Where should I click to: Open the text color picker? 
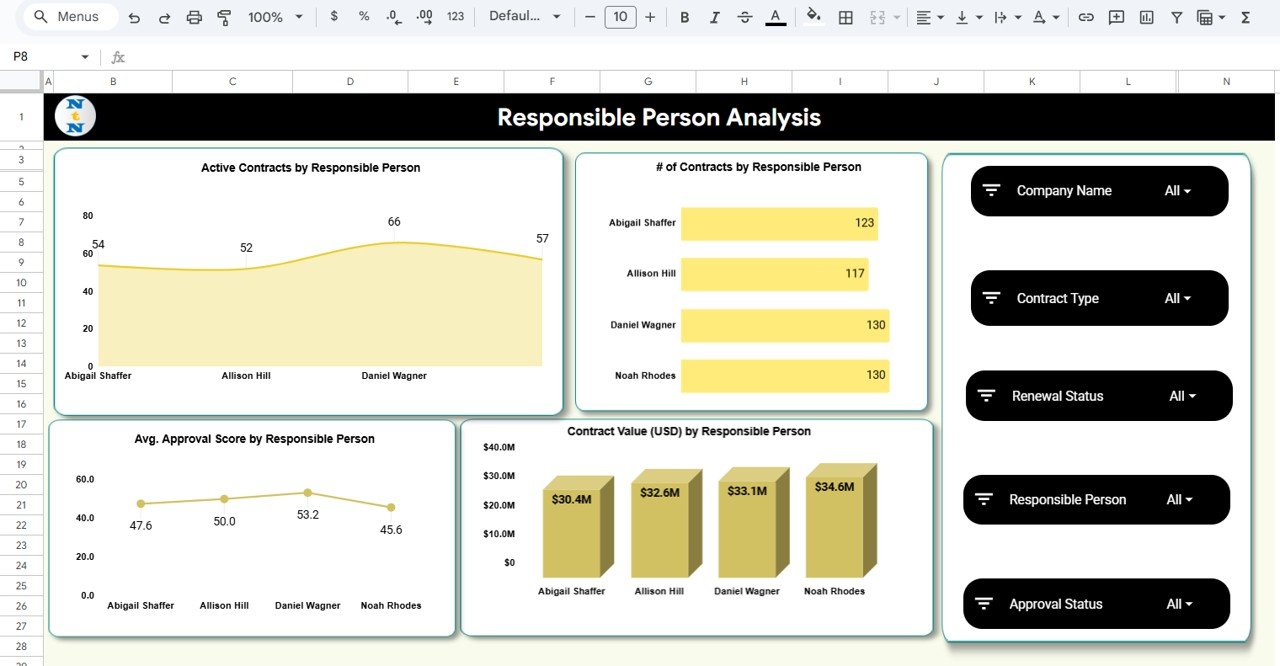pyautogui.click(x=775, y=17)
